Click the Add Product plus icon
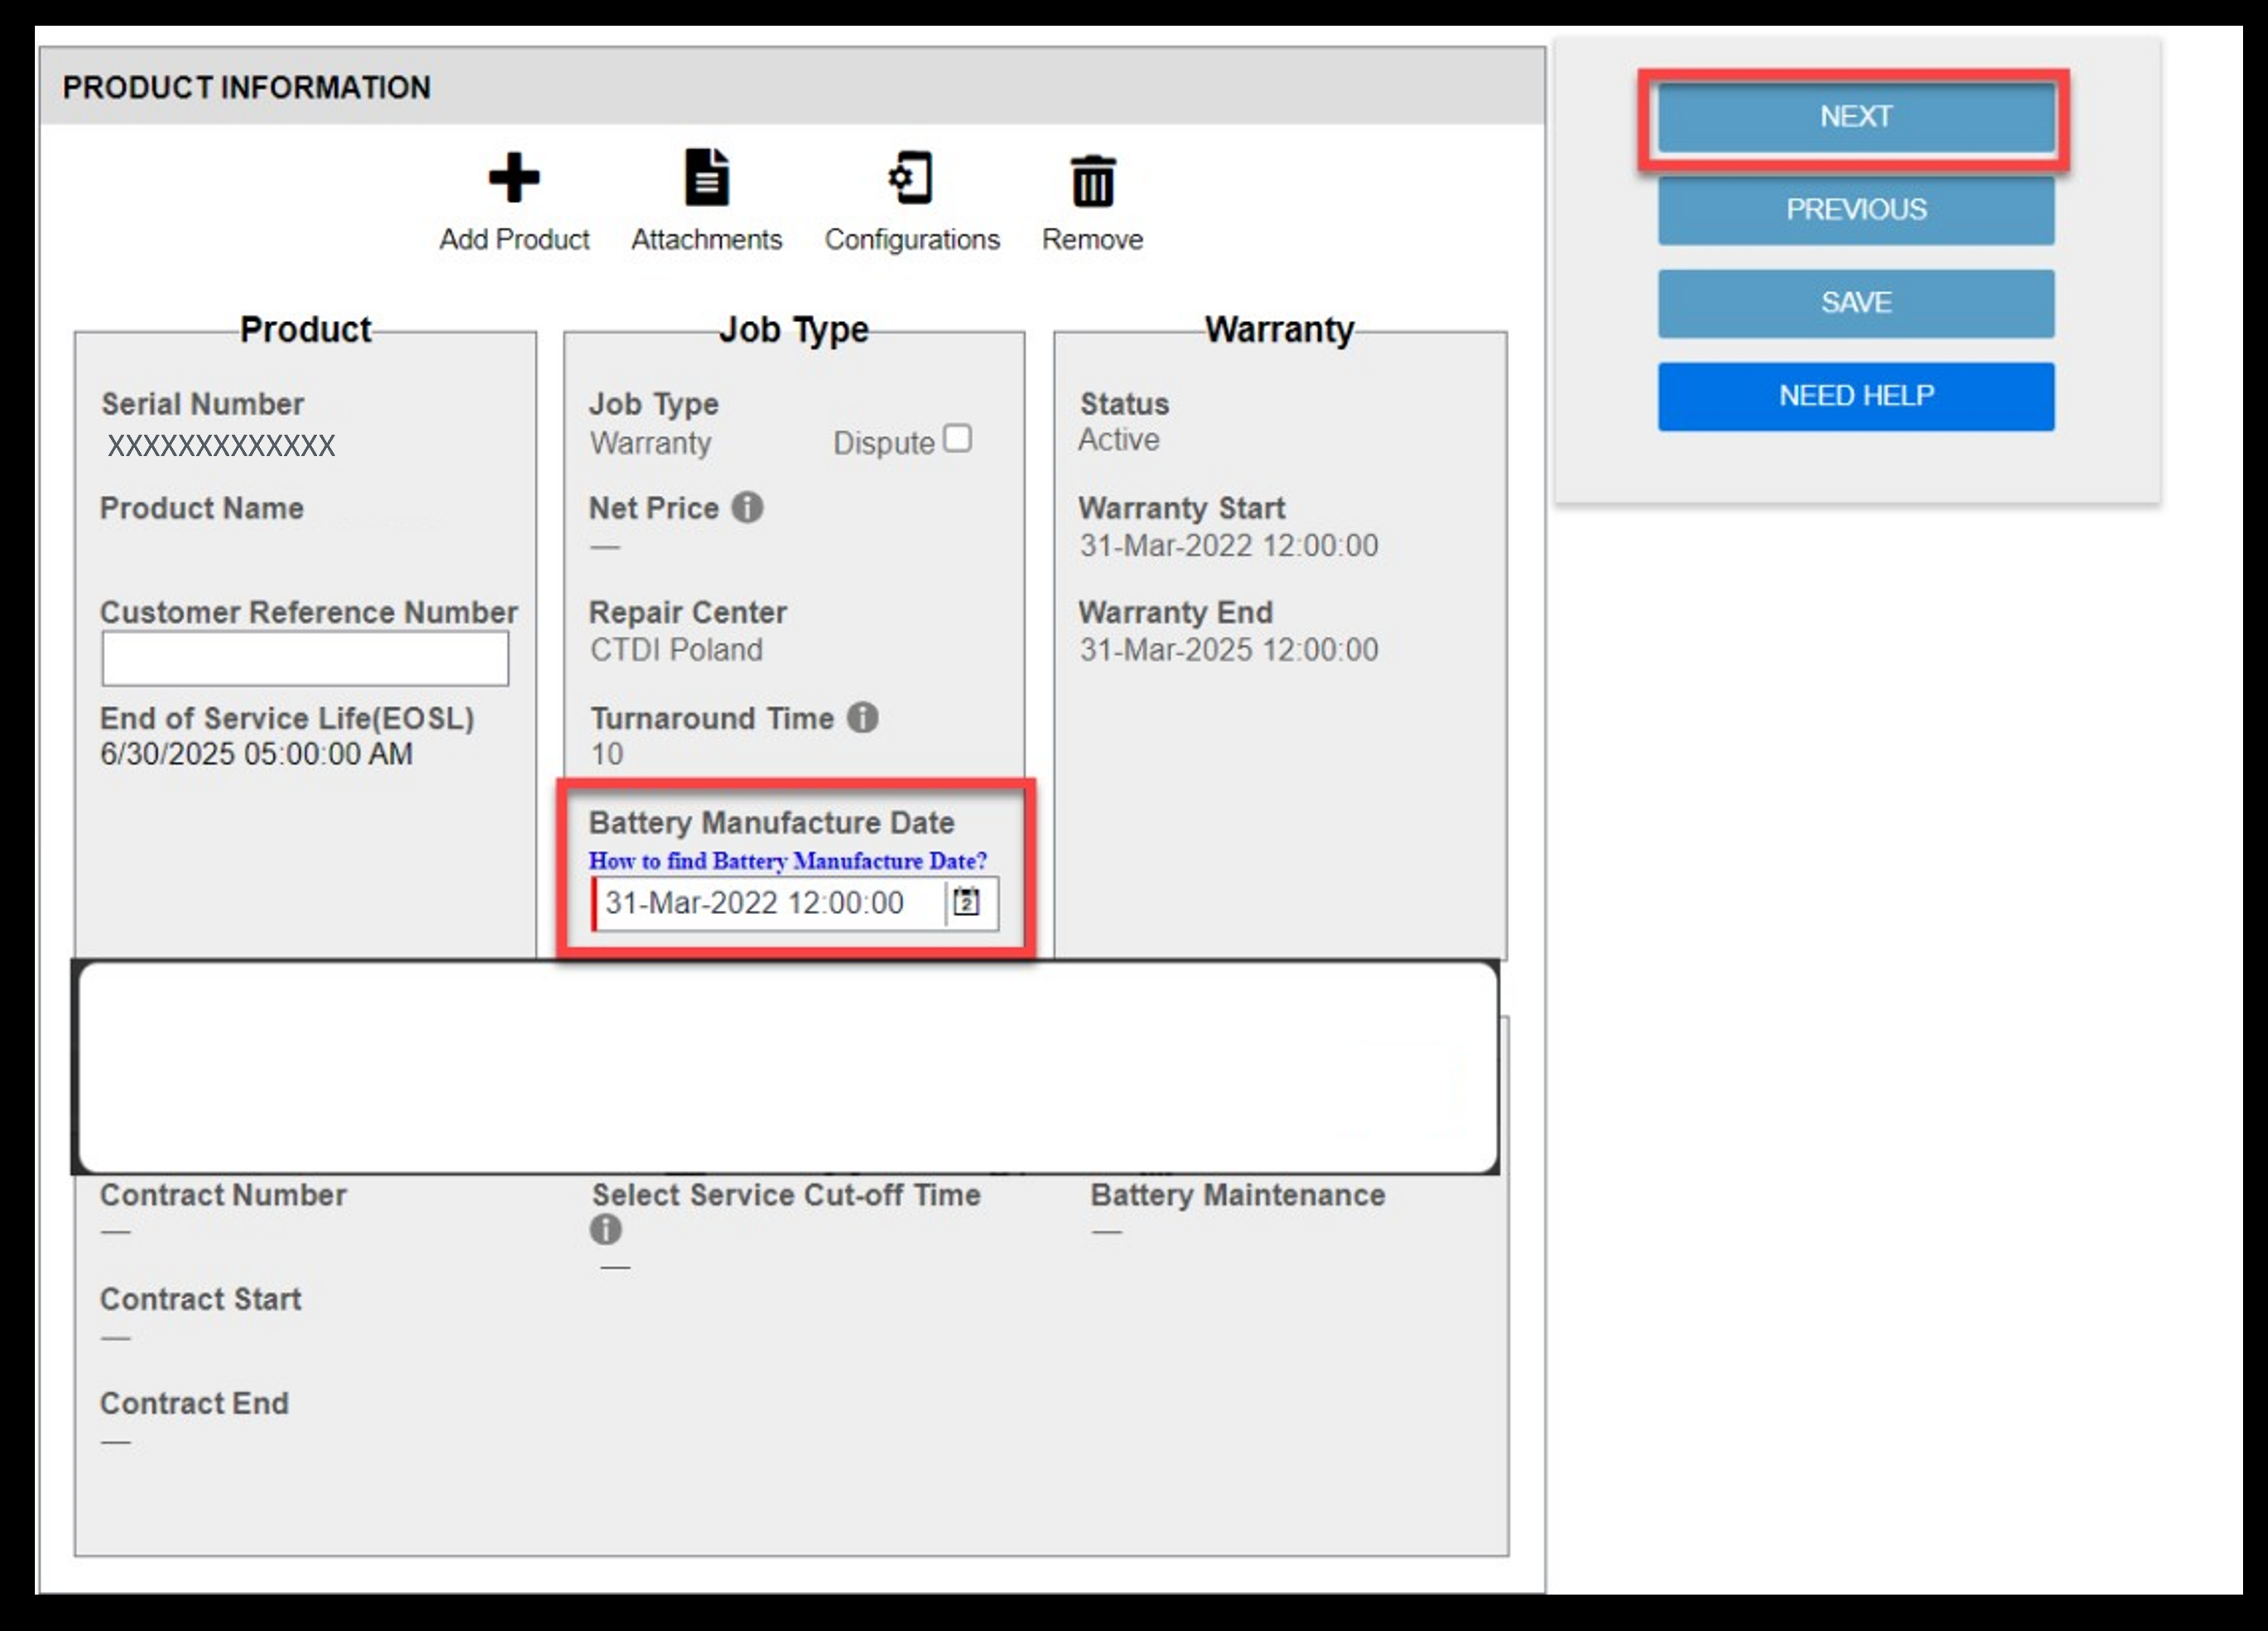The height and width of the screenshot is (1631, 2268). [x=514, y=179]
